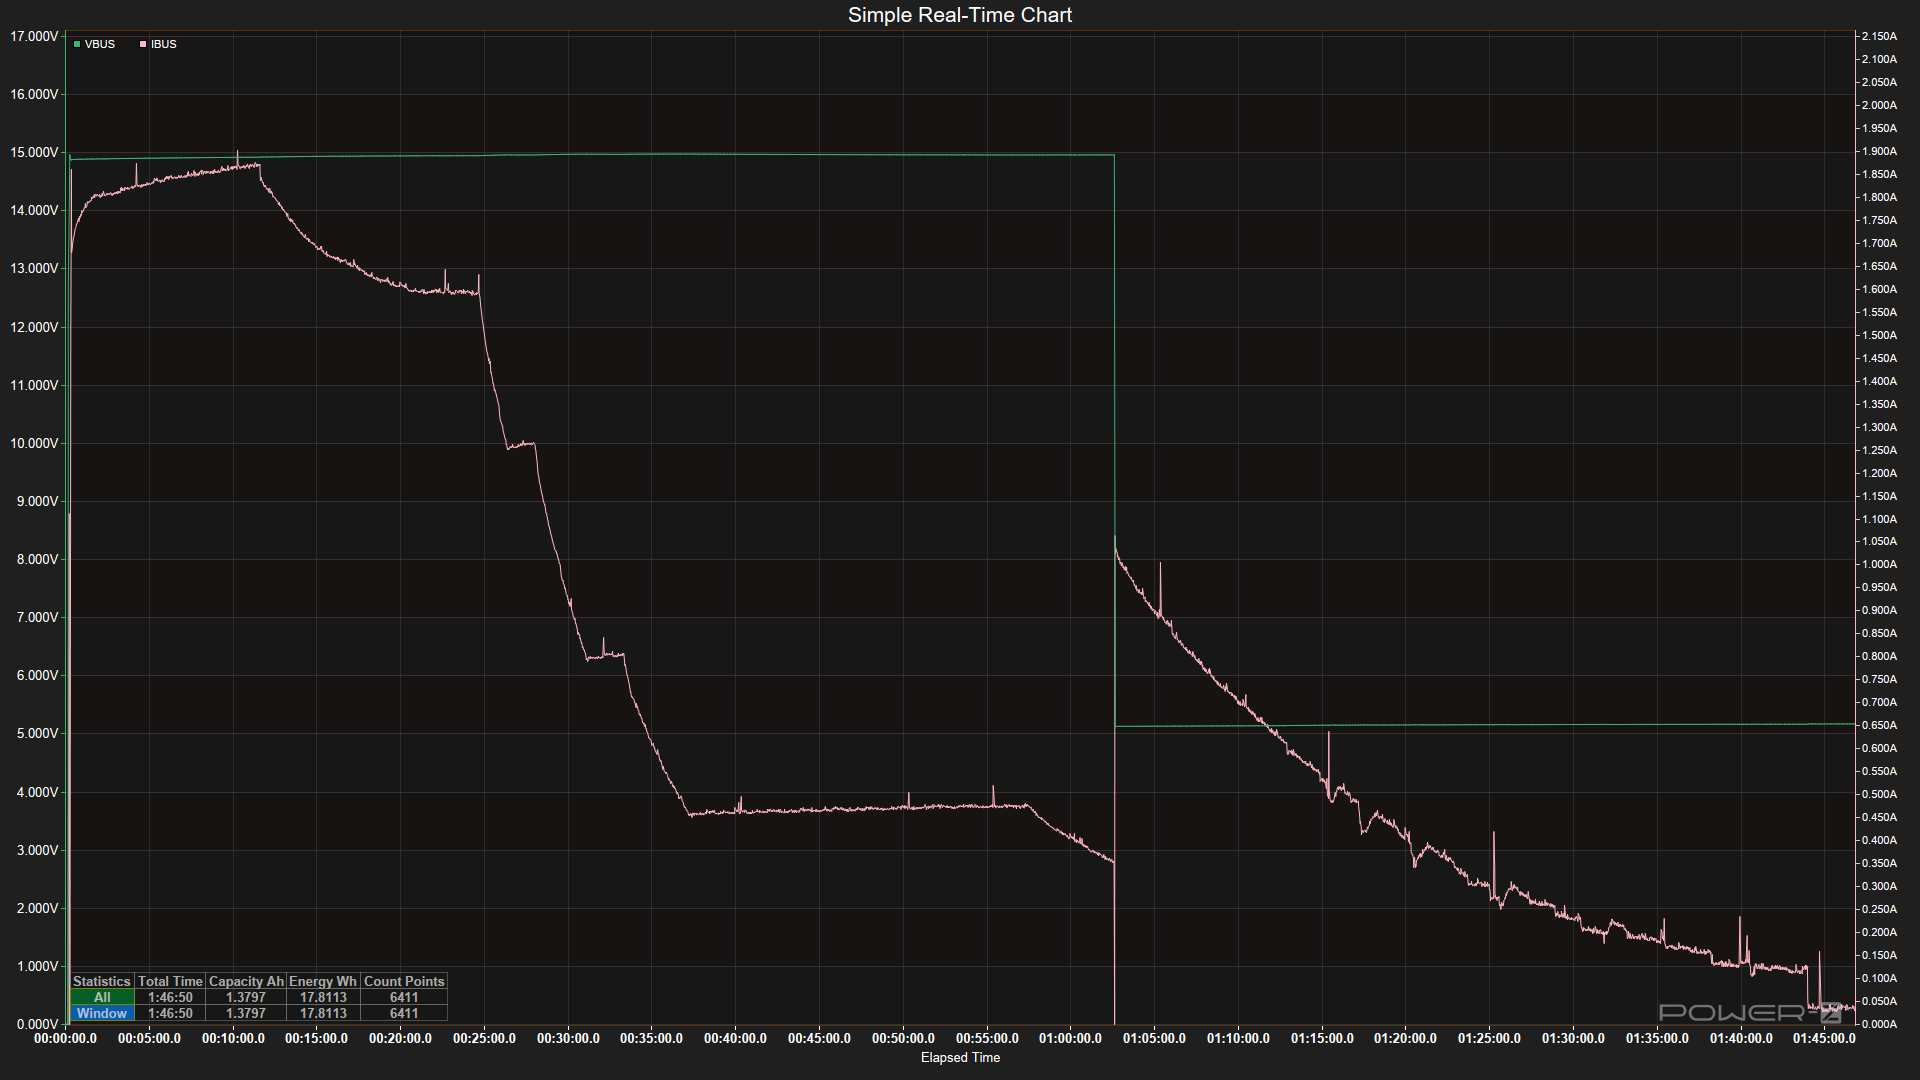This screenshot has width=1920, height=1080.
Task: Click the 2.150A current axis label
Action: pos(1878,36)
